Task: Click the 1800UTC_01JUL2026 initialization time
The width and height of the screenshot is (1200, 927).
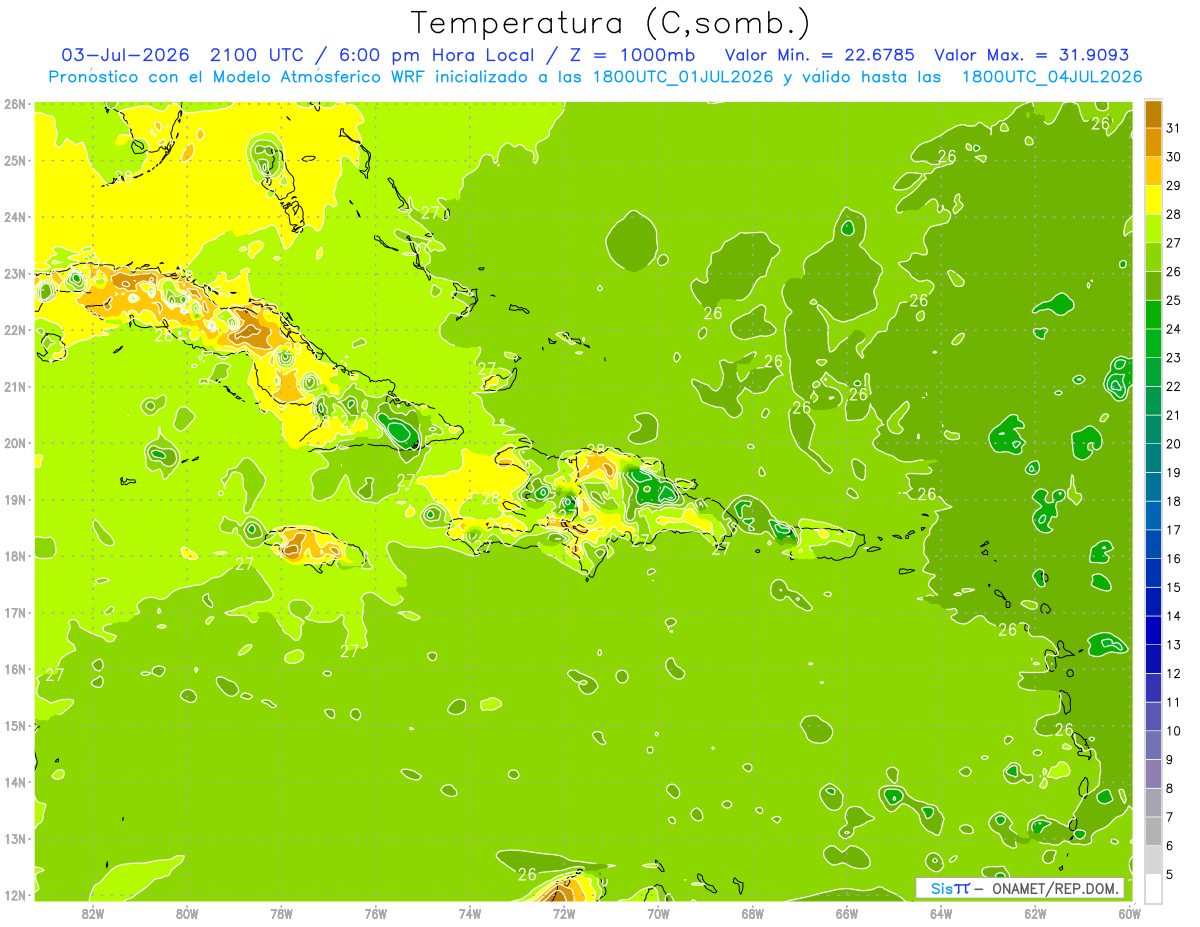Action: (682, 77)
